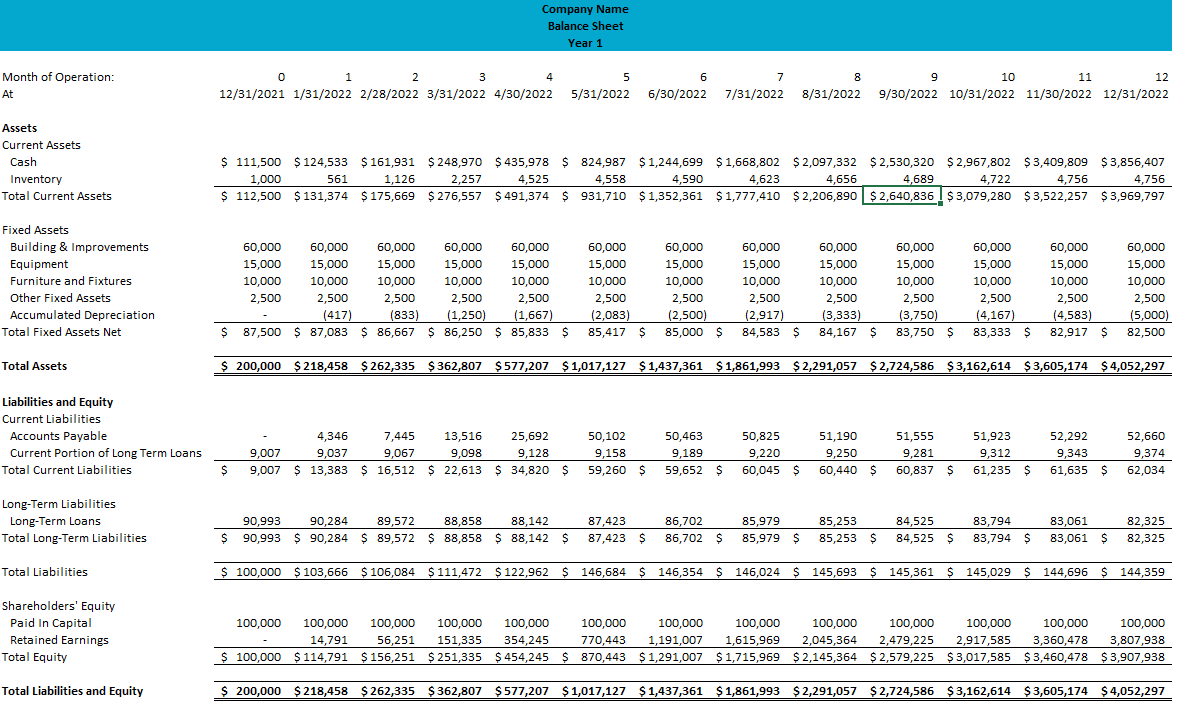Click the Month of Operation label
This screenshot has height=707, width=1179.
59,77
